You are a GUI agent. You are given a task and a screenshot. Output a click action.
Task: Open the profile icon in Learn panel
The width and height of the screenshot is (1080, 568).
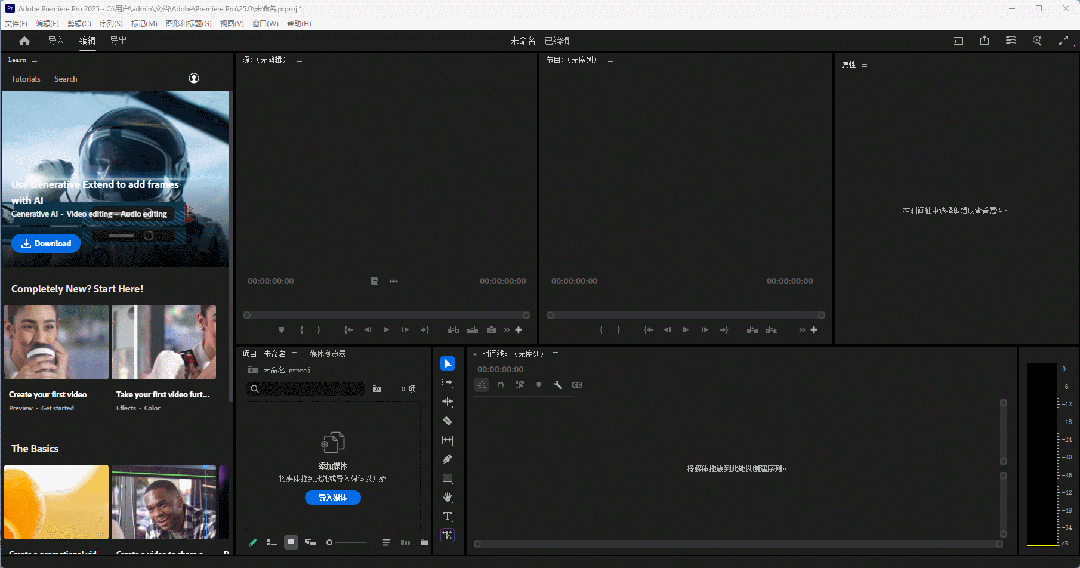coord(194,78)
